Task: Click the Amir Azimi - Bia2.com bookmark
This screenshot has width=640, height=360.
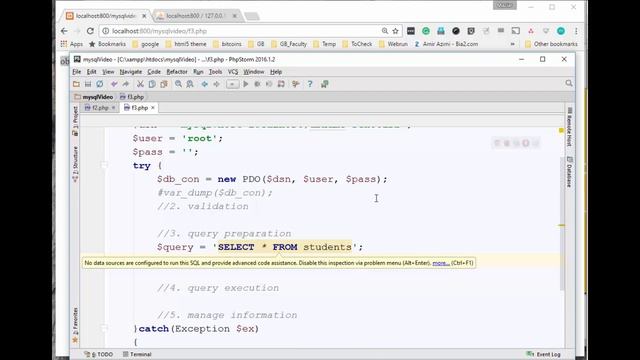Action: (446, 44)
